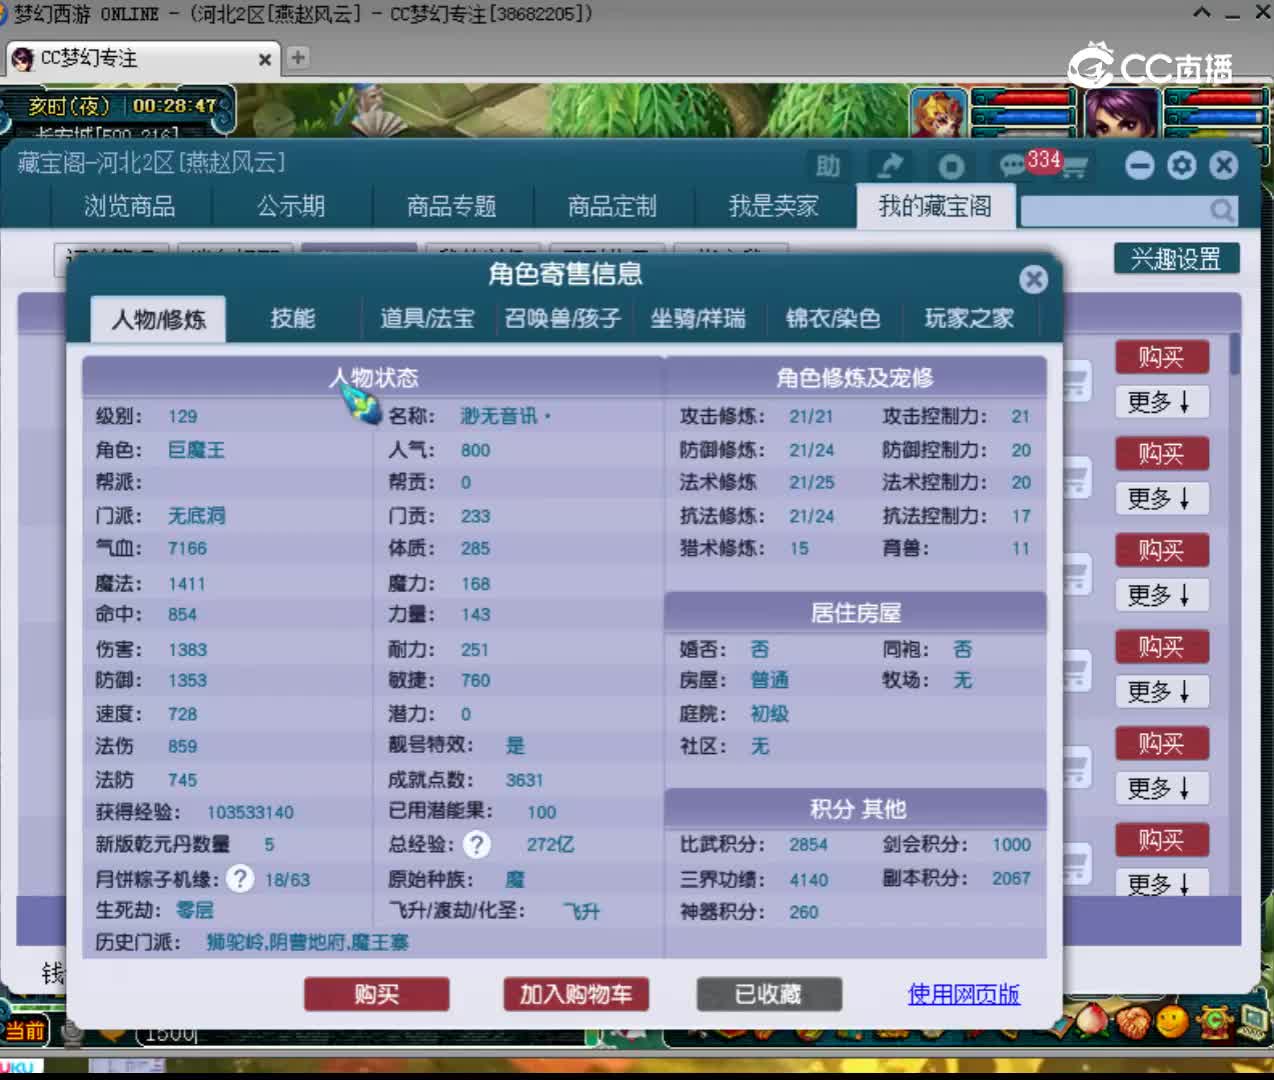Screen dimensions: 1274x1080
Task: Click the 兴趣设置 button
Action: pyautogui.click(x=1176, y=259)
